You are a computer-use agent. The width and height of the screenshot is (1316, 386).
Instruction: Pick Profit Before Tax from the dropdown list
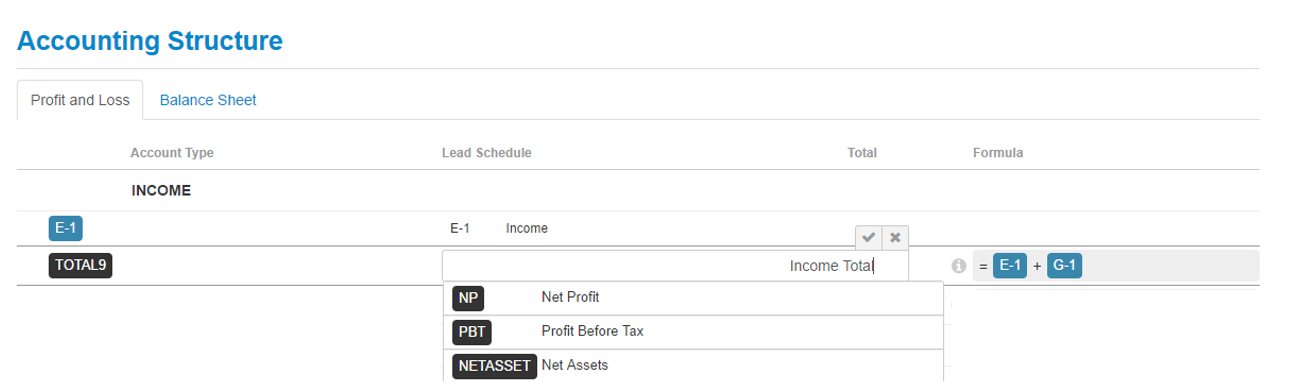pos(592,331)
